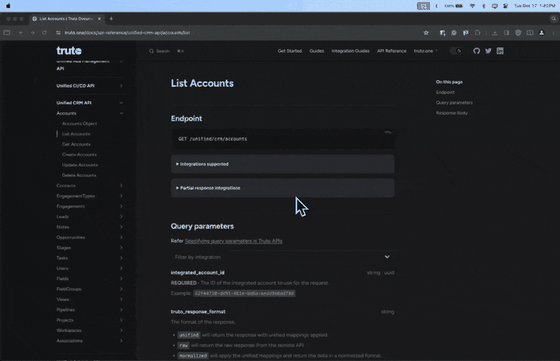
Task: Open the Extensions puzzle-piece icon
Action: tap(478, 33)
